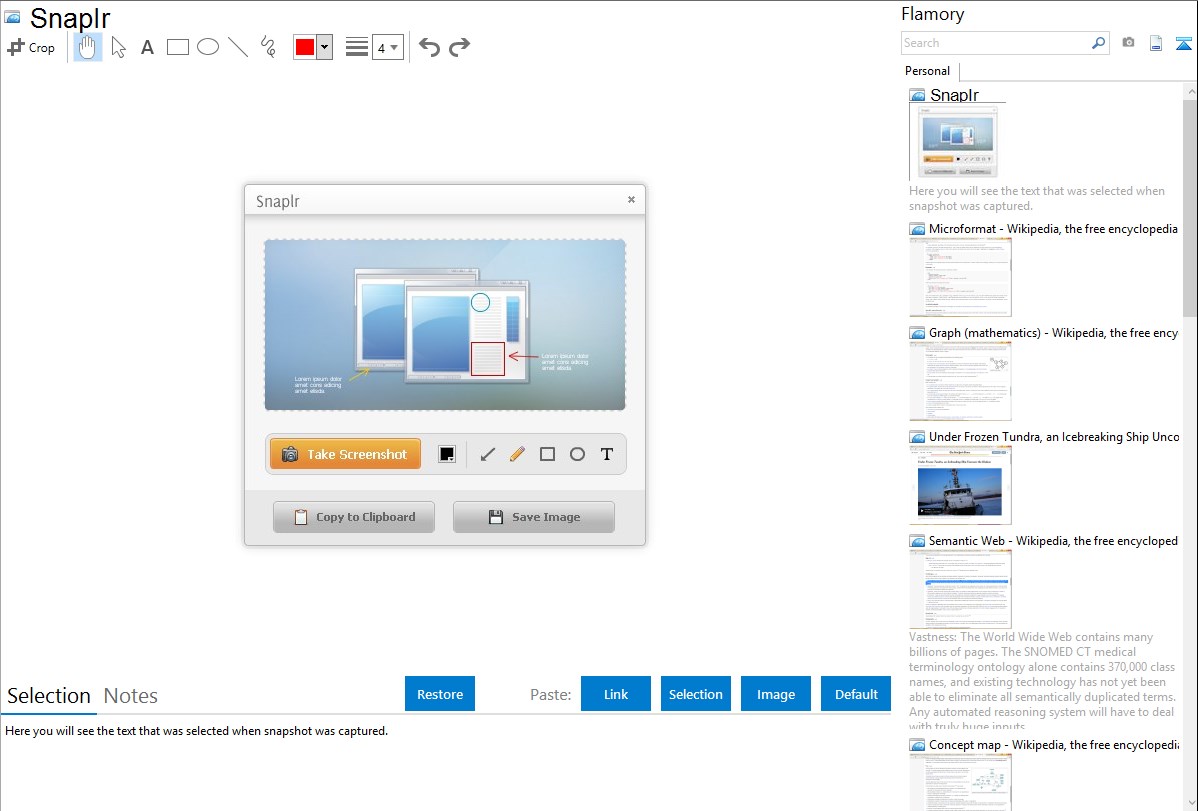Click the line thickness icon
Viewport: 1198px width, 811px height.
pos(357,47)
